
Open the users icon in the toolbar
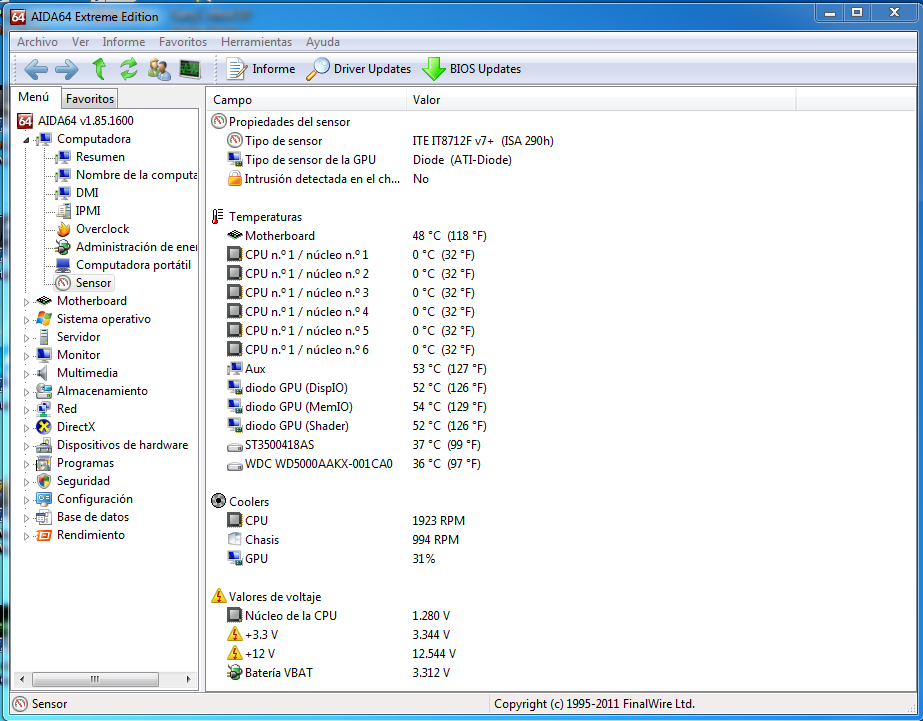pyautogui.click(x=159, y=69)
